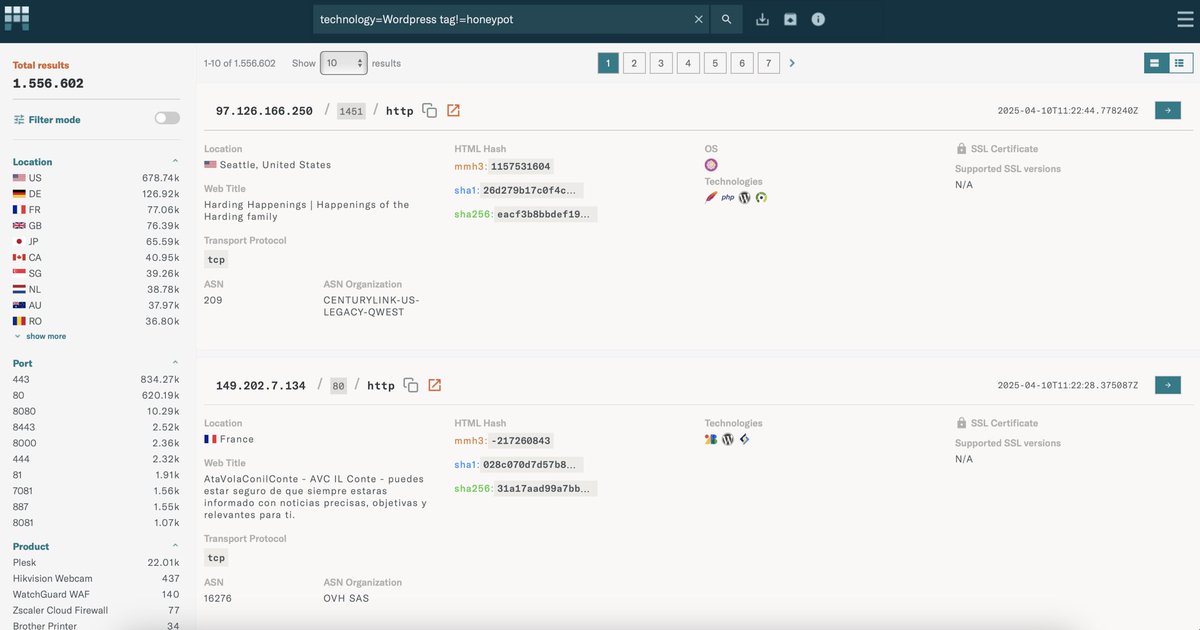Open the hamburger main menu
The width and height of the screenshot is (1200, 630).
[1186, 19]
